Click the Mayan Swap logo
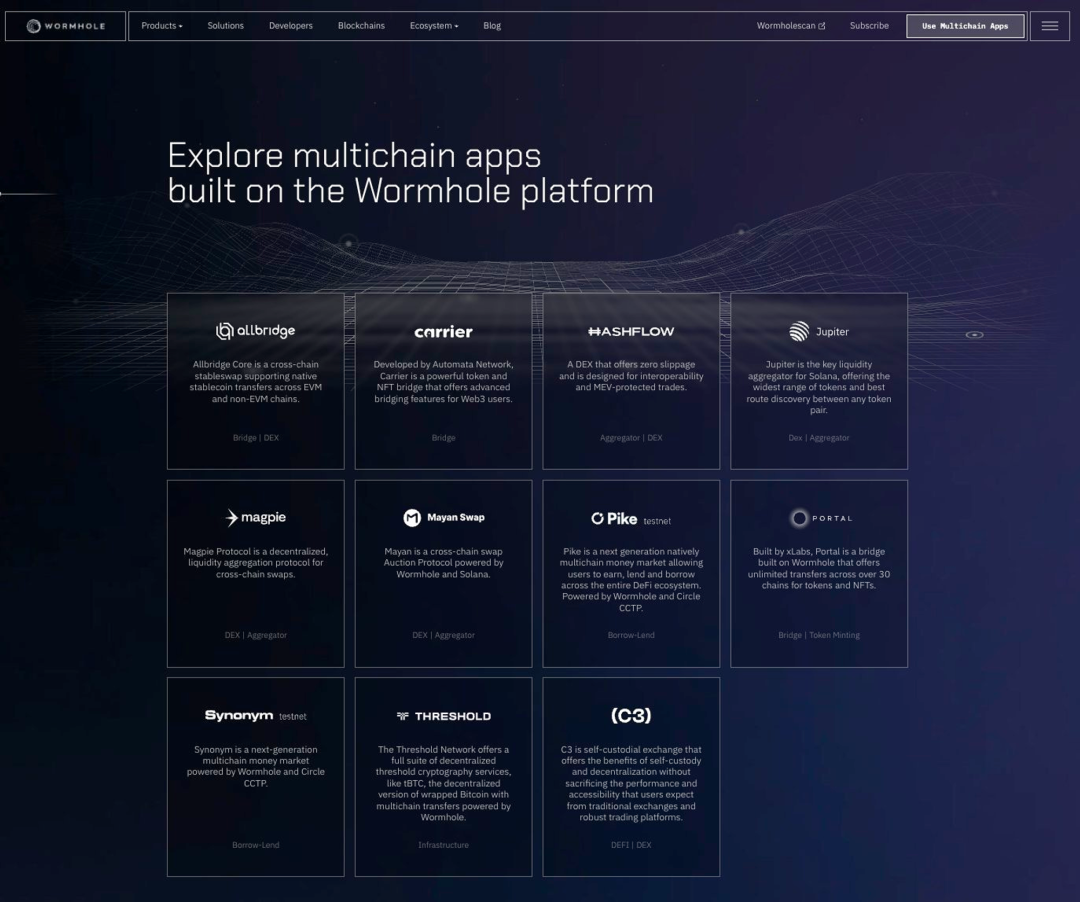The width and height of the screenshot is (1080, 902). [x=444, y=517]
